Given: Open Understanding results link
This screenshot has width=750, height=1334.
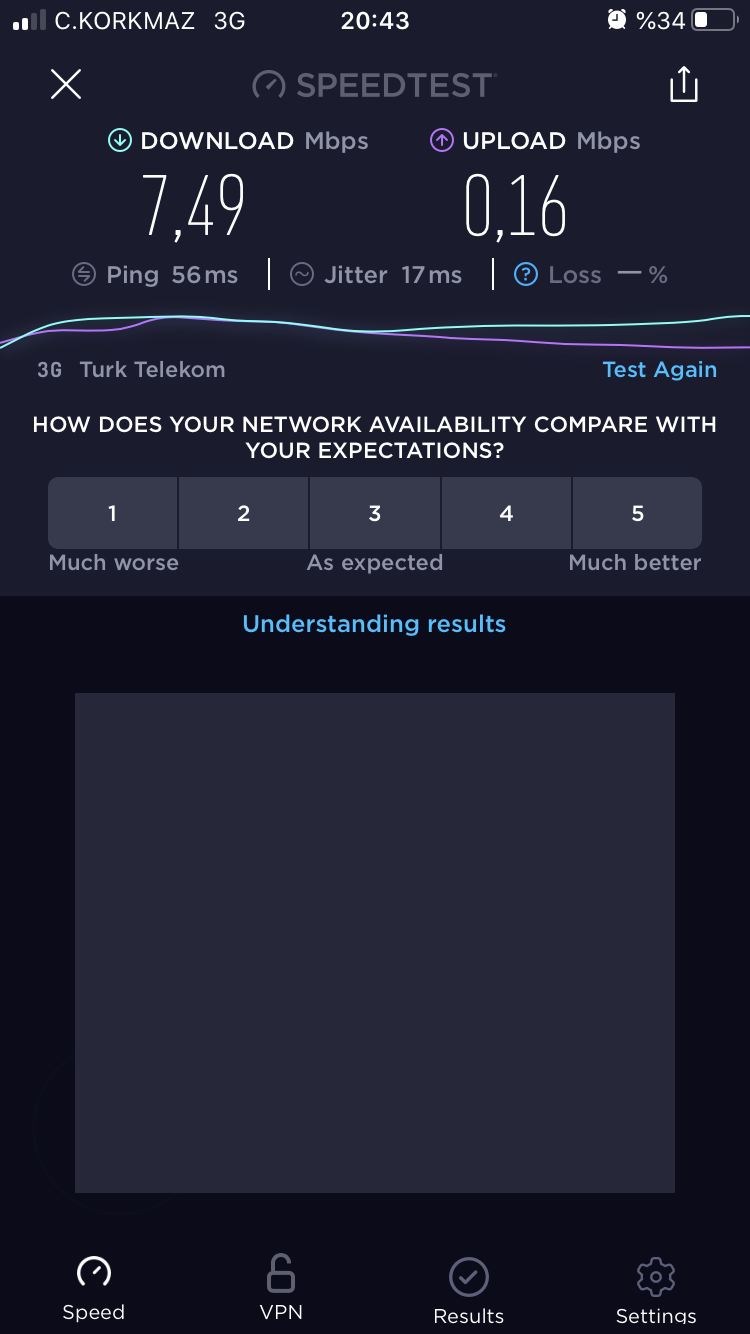Looking at the screenshot, I should (x=374, y=624).
